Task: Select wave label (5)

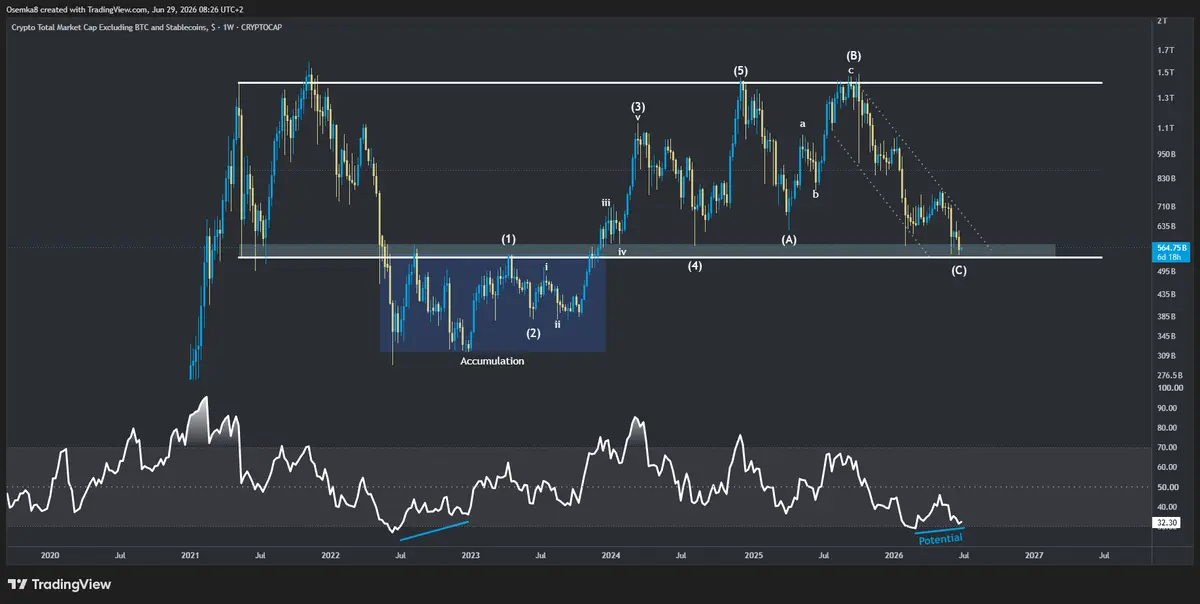Action: click(740, 71)
